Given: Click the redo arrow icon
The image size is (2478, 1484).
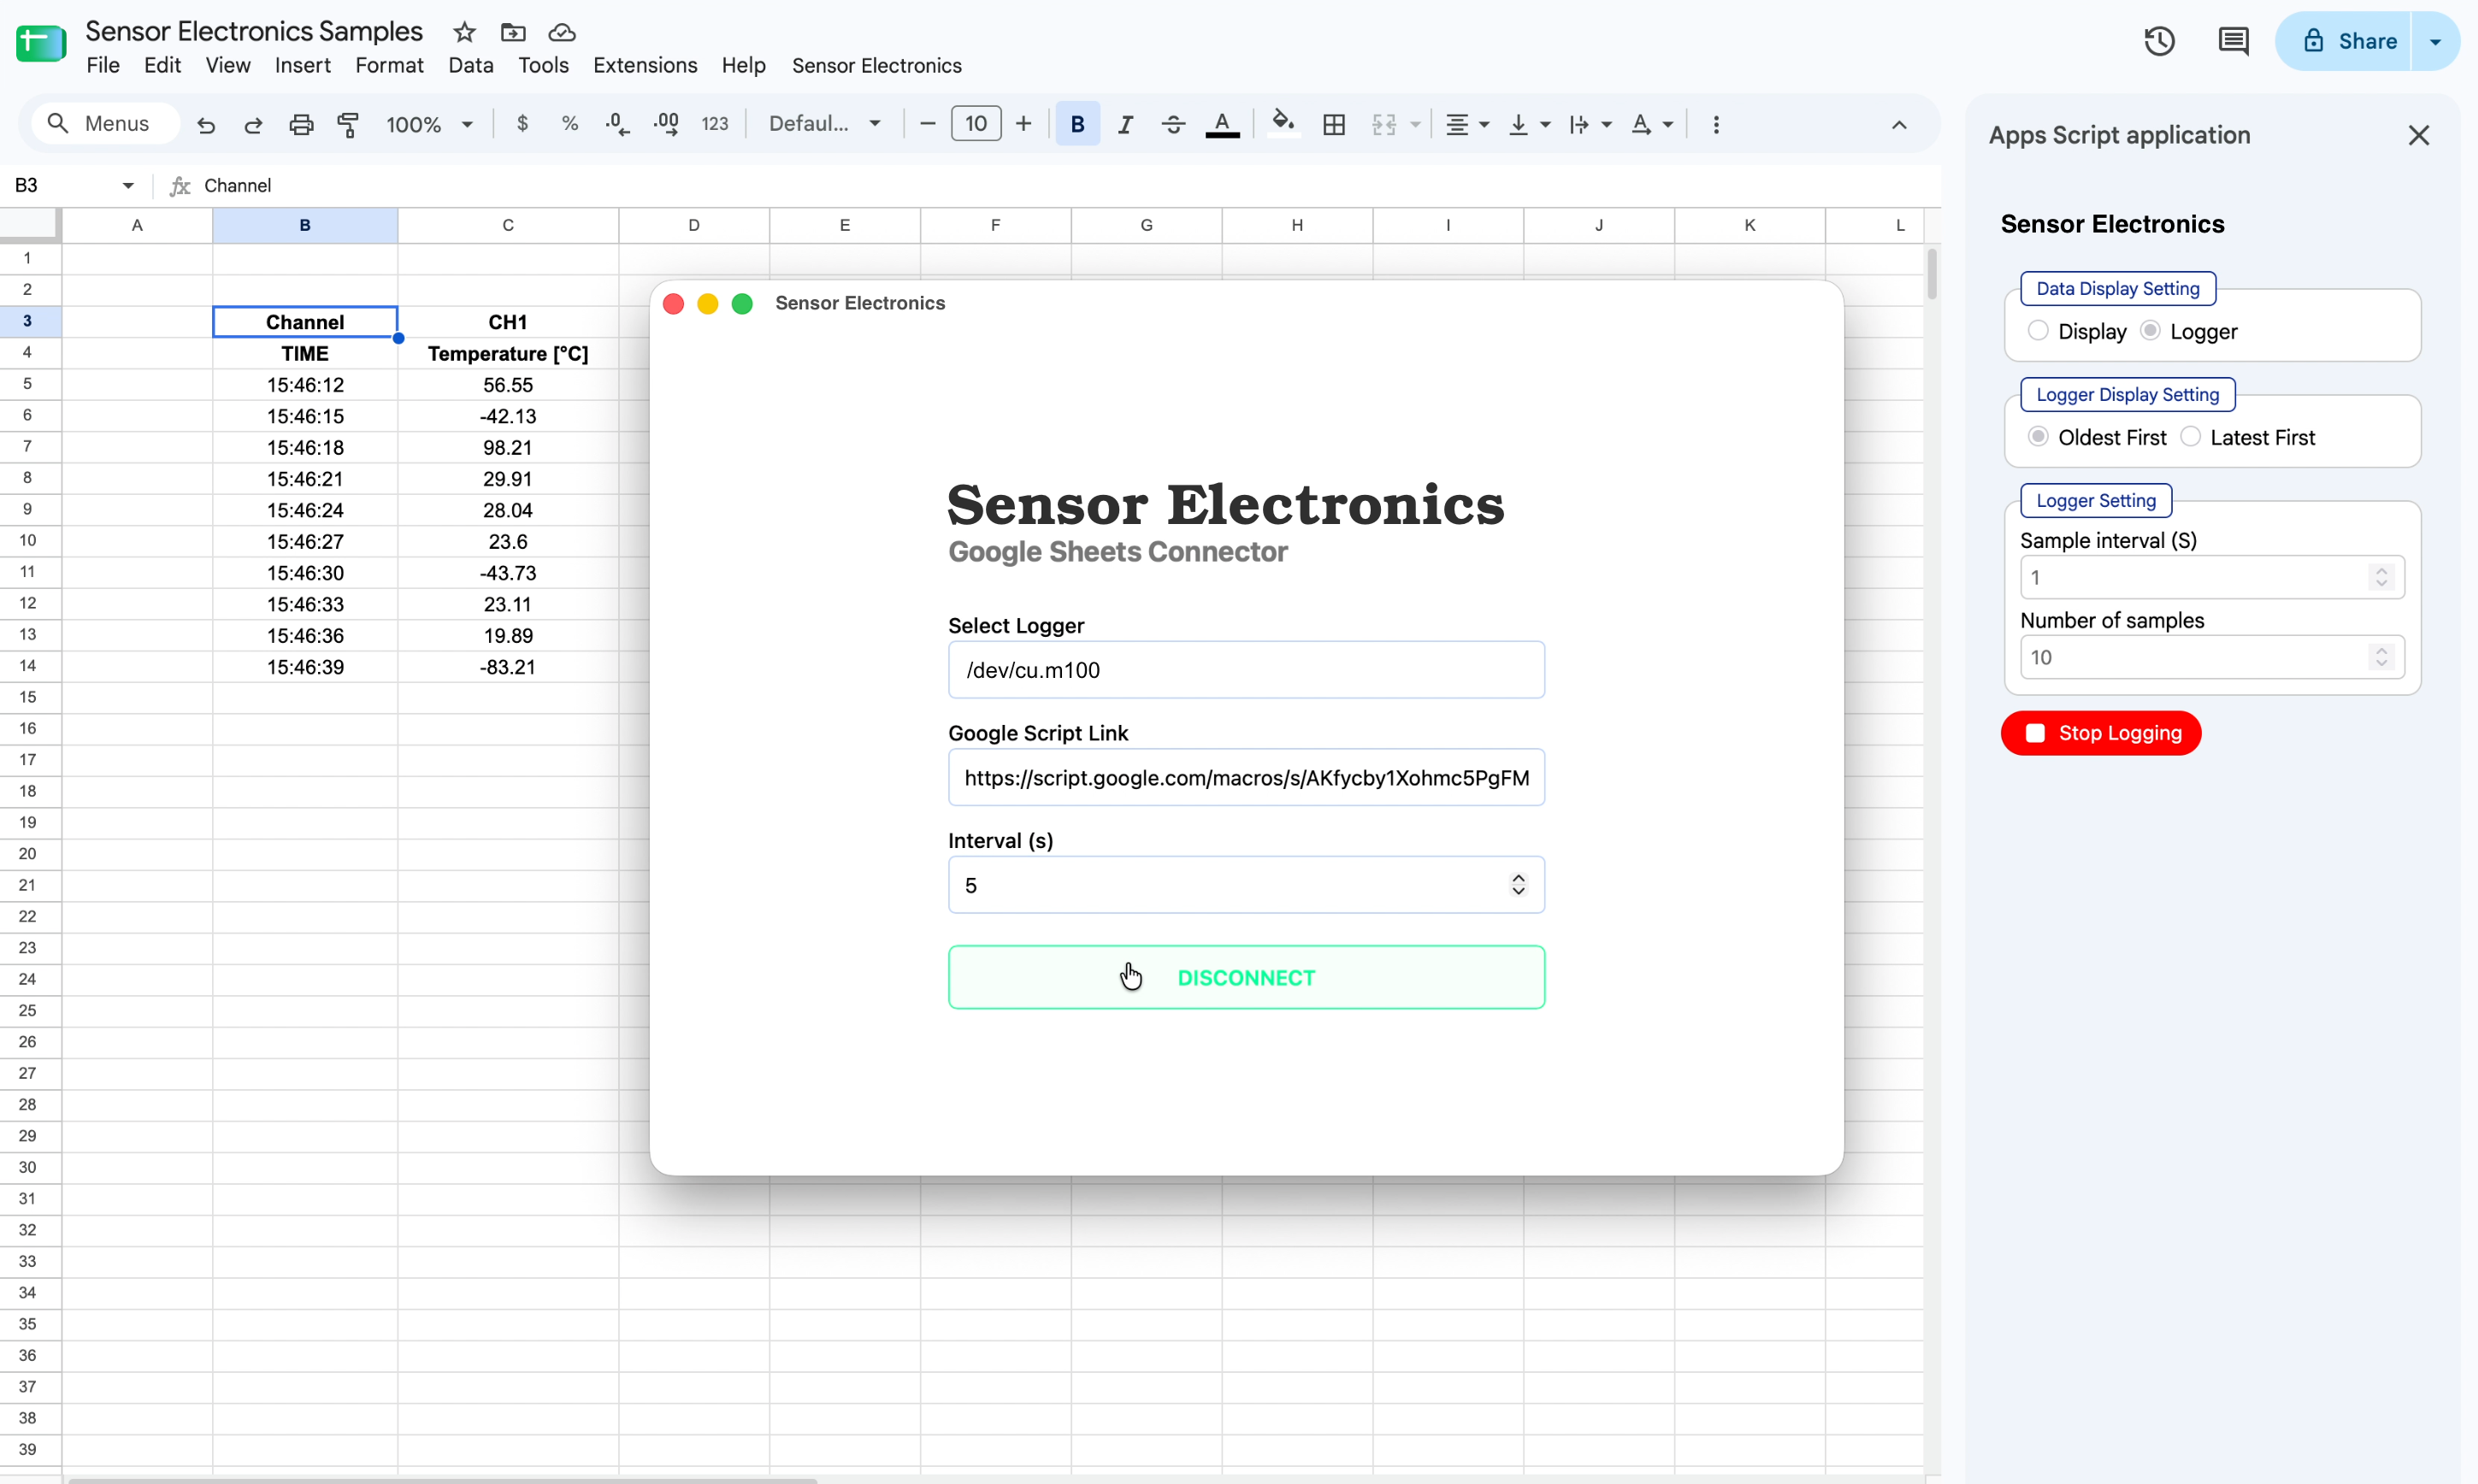Looking at the screenshot, I should coord(253,125).
